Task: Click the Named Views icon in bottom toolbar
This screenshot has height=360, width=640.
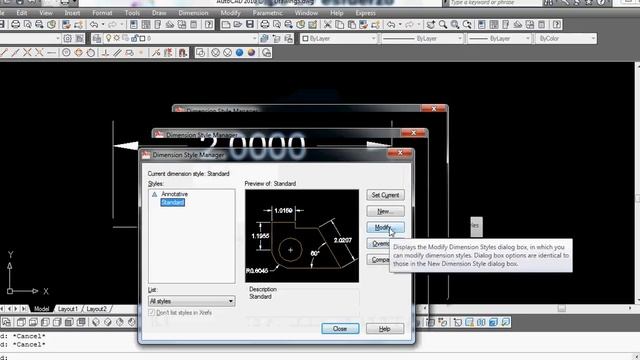Action: click(7, 322)
